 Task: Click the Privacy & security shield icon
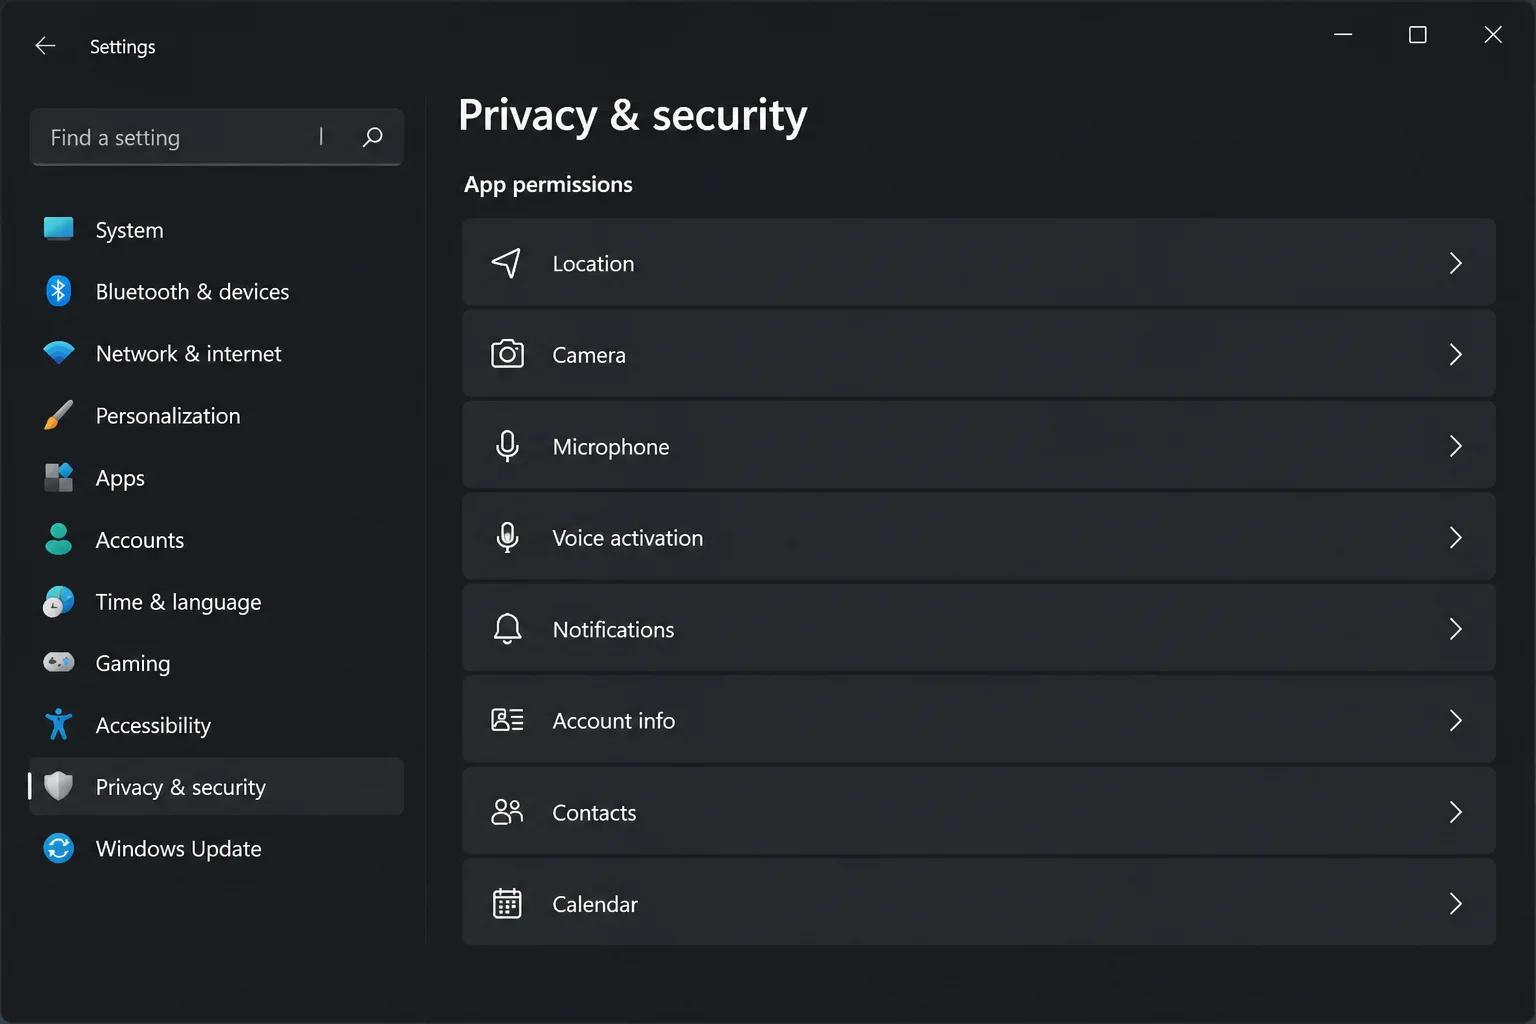[59, 786]
